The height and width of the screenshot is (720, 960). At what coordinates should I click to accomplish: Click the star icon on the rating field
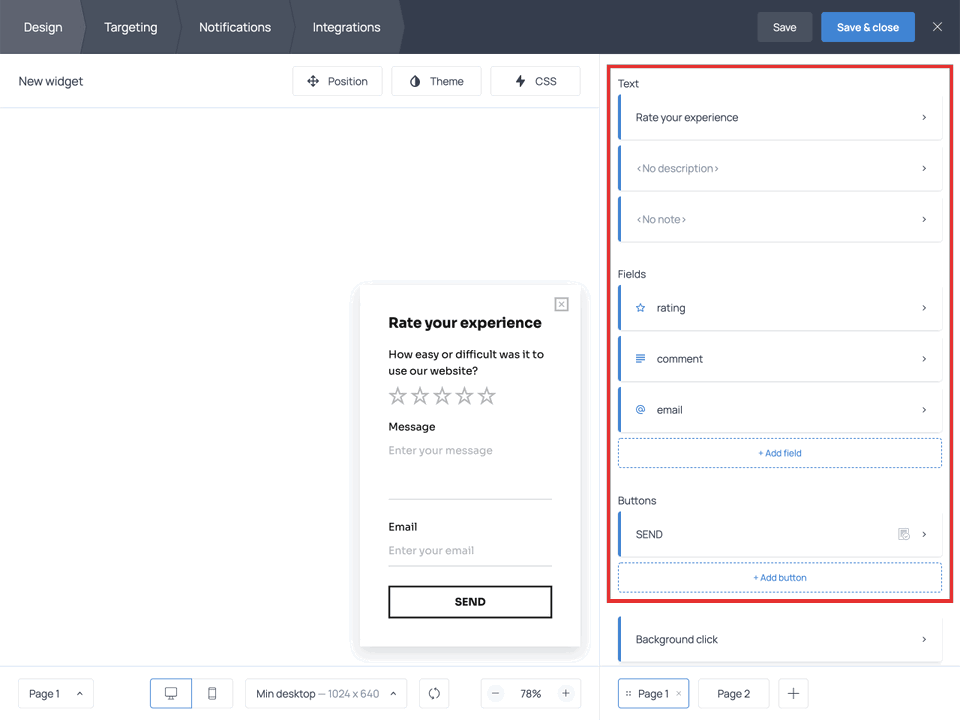click(x=642, y=308)
